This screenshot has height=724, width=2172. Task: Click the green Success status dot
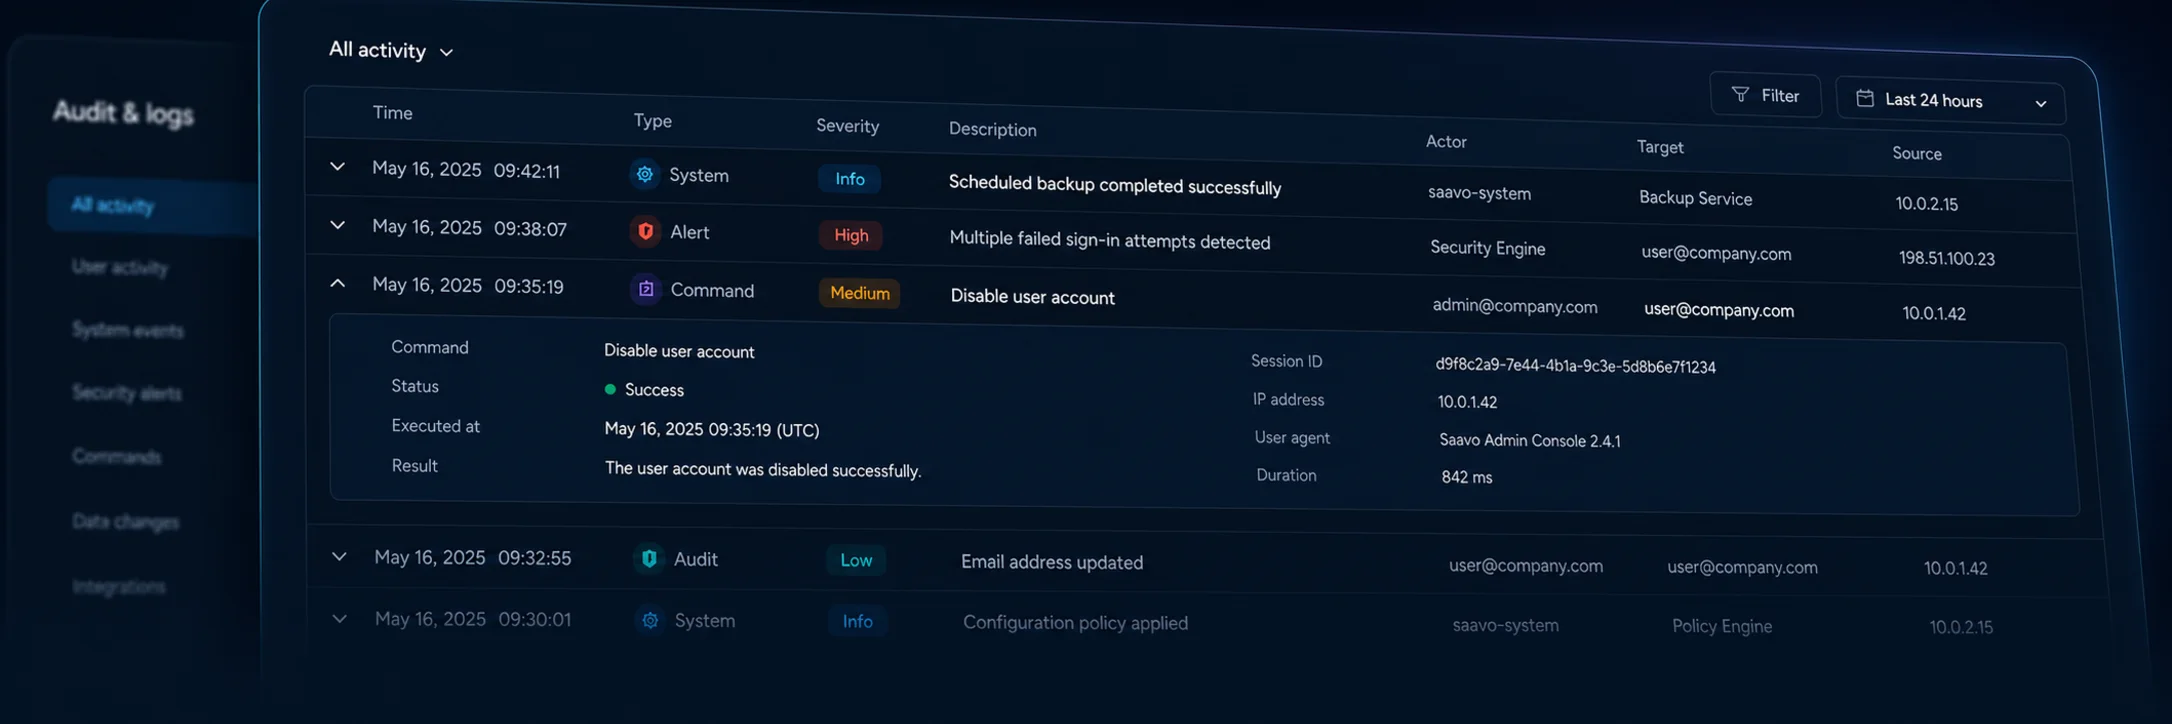[610, 389]
